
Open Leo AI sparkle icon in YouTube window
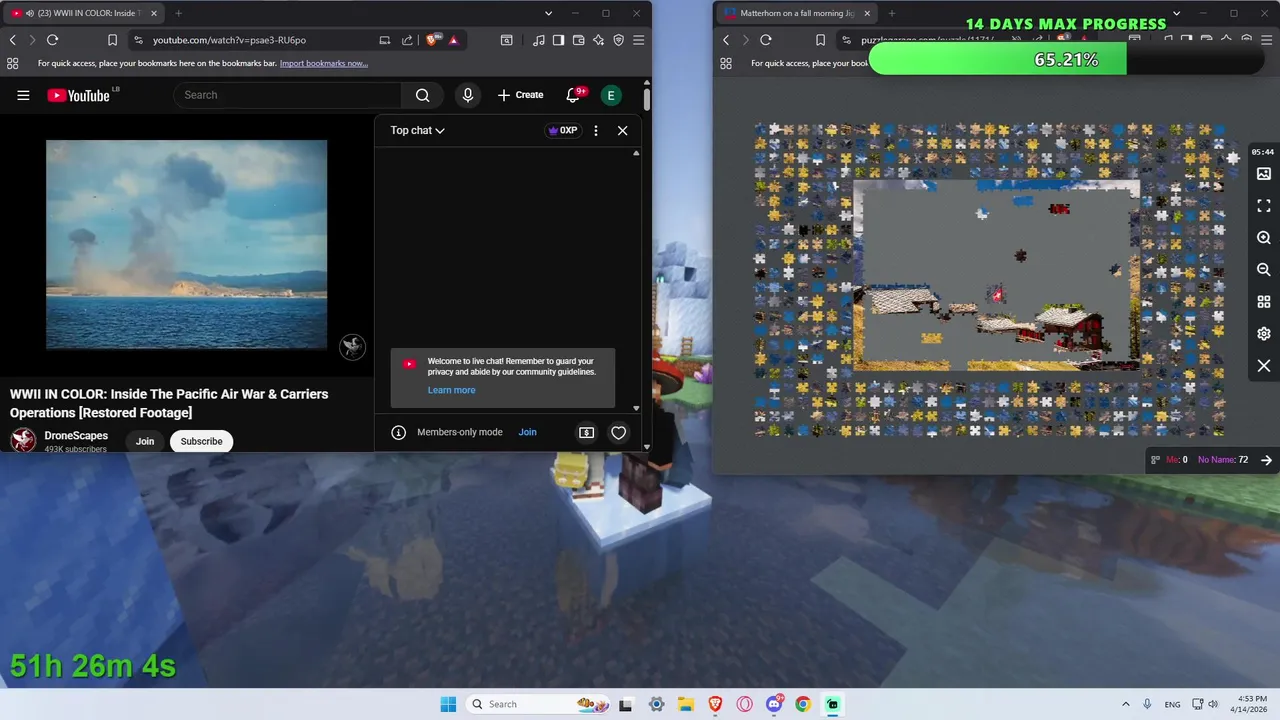pos(598,40)
